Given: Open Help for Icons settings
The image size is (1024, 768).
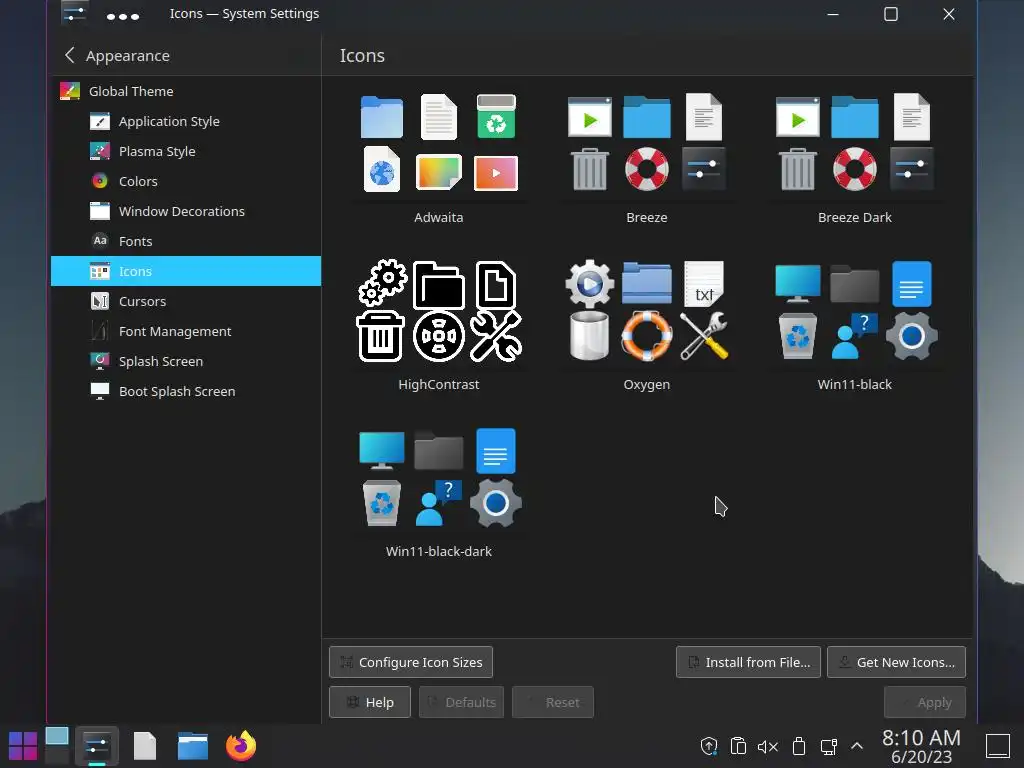Looking at the screenshot, I should tap(370, 702).
